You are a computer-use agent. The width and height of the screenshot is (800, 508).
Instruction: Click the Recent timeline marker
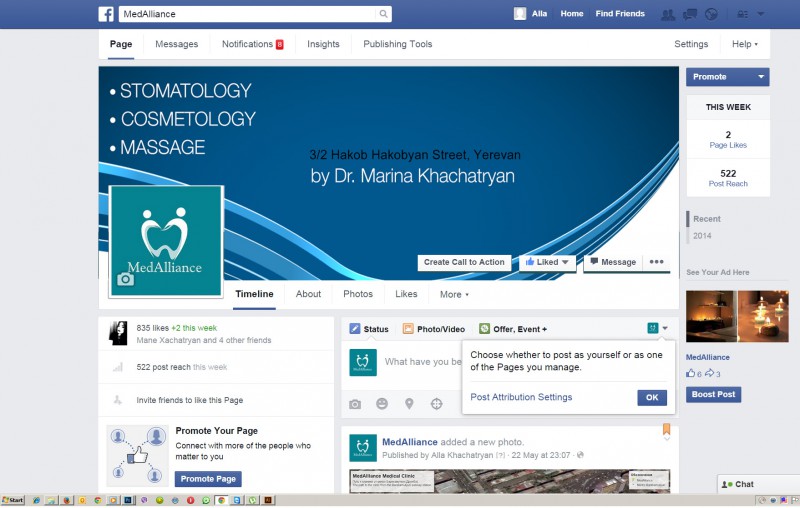click(707, 219)
